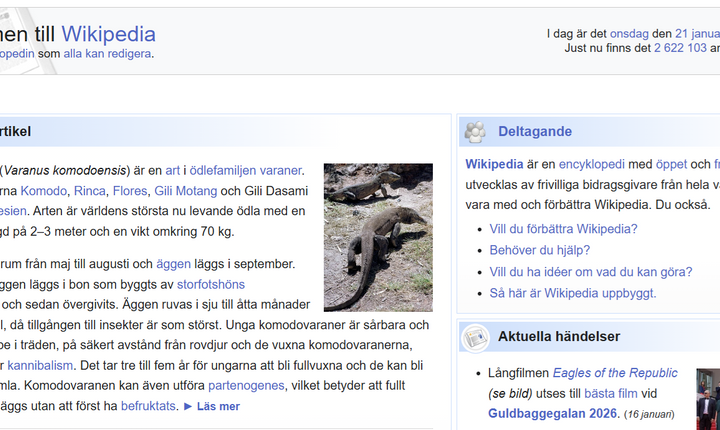
Task: Follow the 'partenogenes' link
Action: pyautogui.click(x=246, y=386)
